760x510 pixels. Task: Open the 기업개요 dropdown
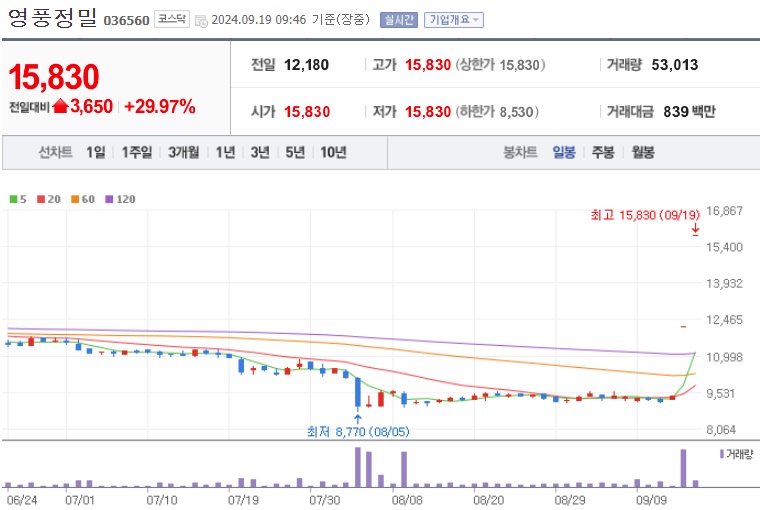(454, 20)
